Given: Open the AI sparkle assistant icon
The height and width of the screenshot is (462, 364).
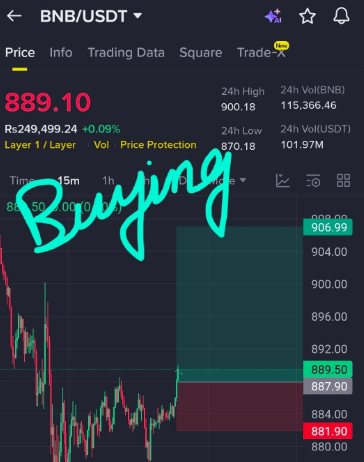Looking at the screenshot, I should 273,16.
